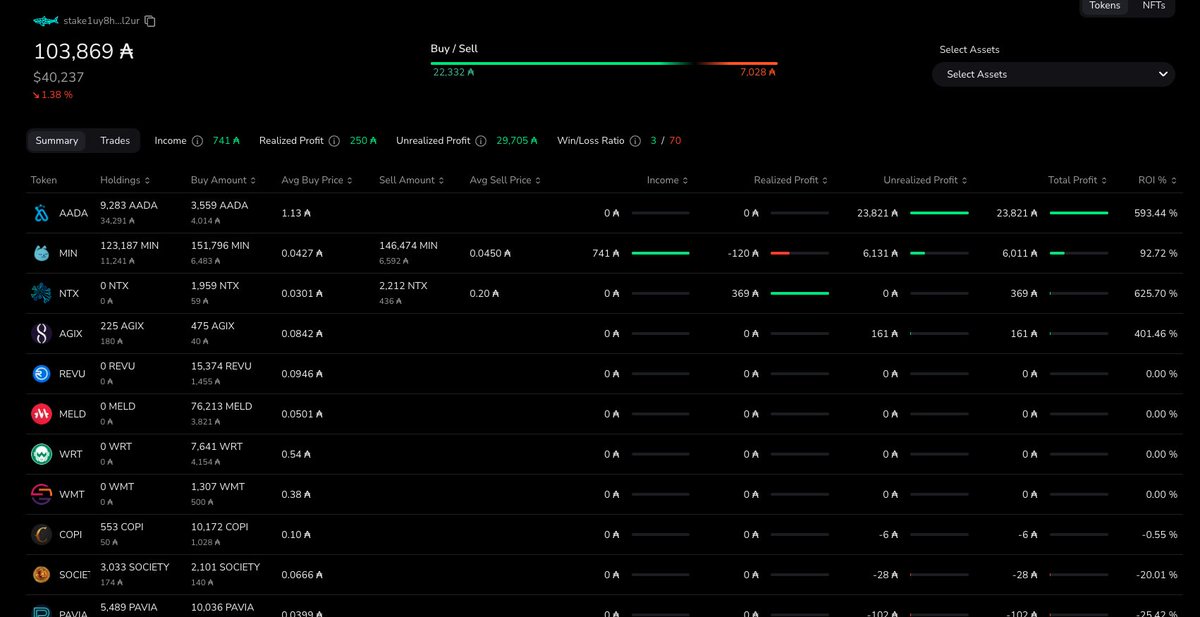
Task: Click NTX ROI value 625.70 %
Action: click(x=1157, y=293)
